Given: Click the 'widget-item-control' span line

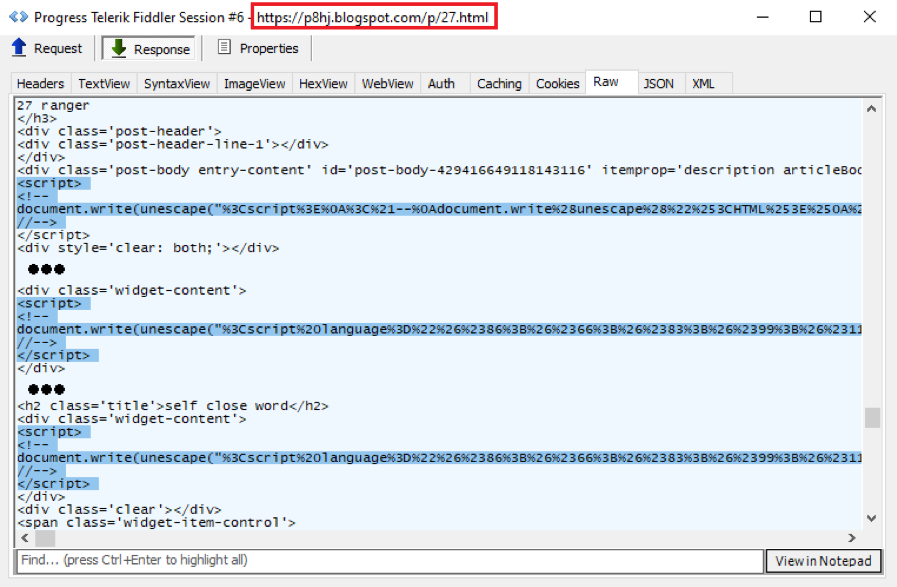Looking at the screenshot, I should [x=156, y=522].
